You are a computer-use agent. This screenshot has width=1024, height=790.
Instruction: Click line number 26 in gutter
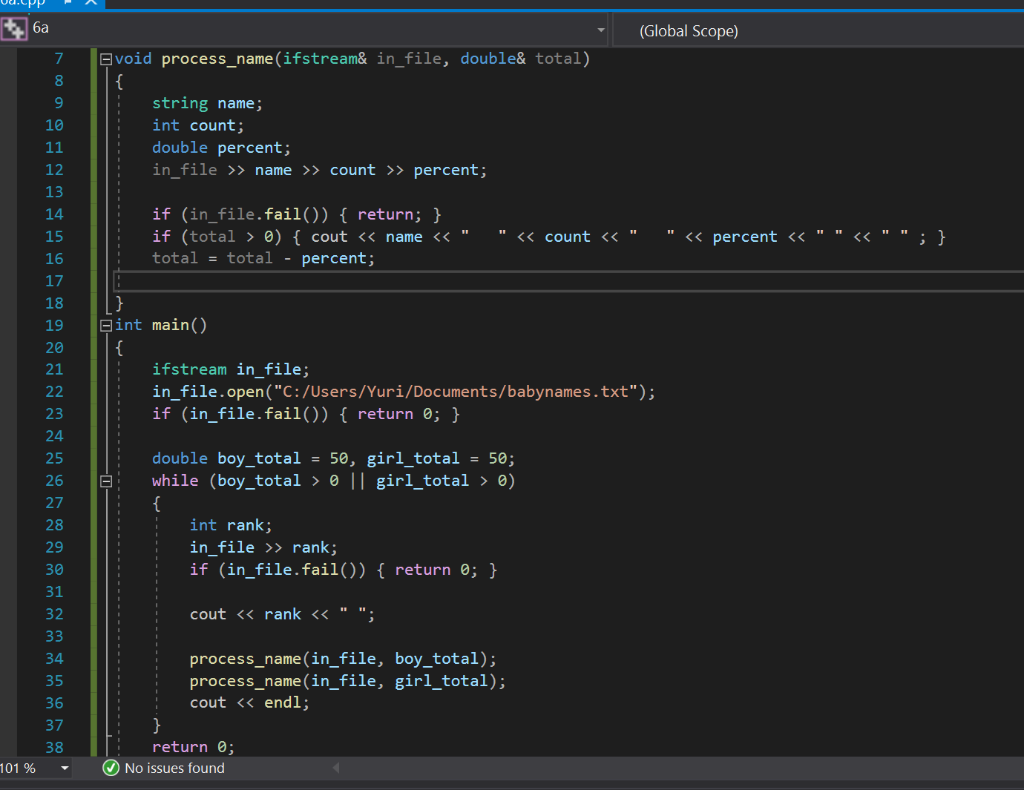54,481
